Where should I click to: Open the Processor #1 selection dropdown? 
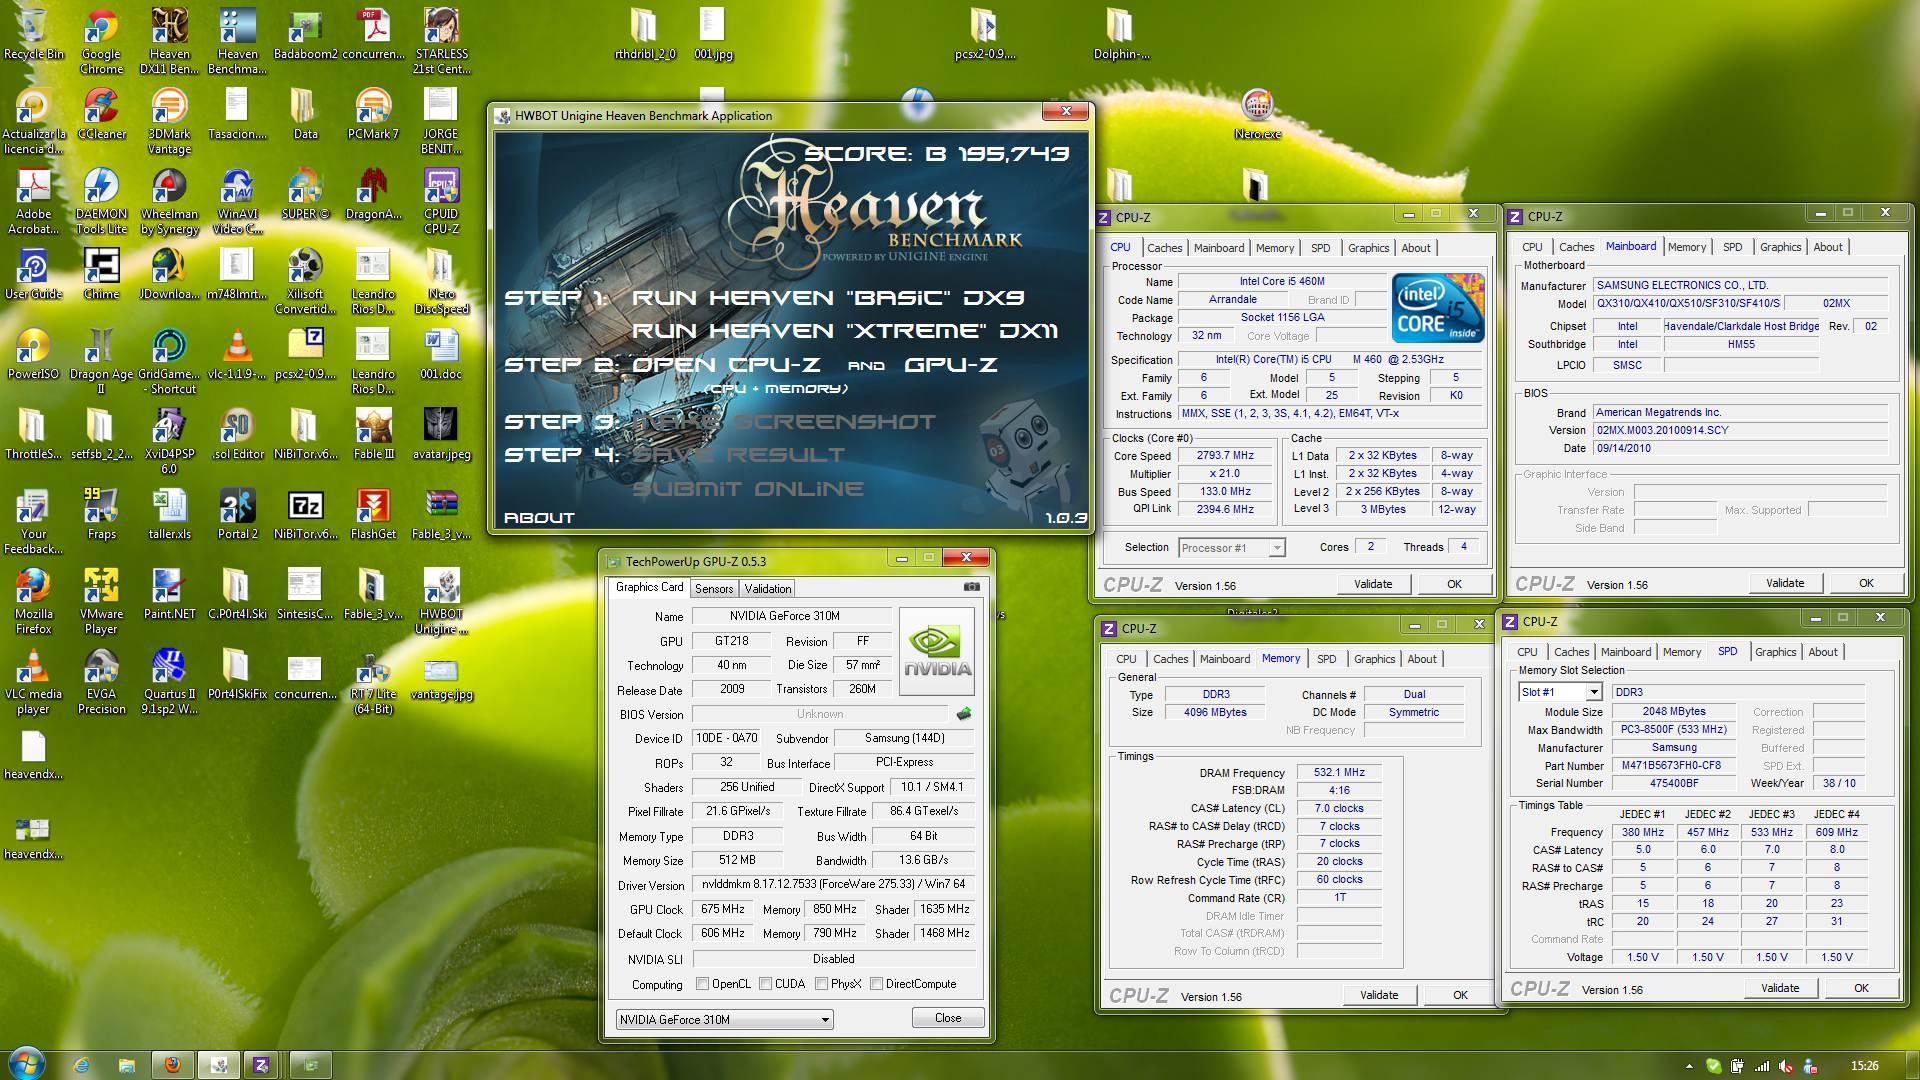pos(1231,548)
